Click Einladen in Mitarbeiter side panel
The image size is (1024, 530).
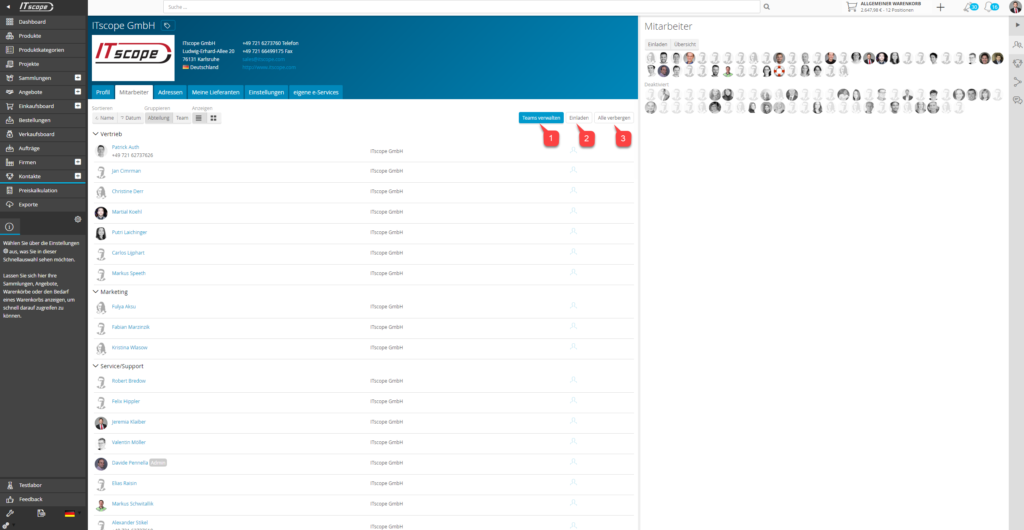coord(658,44)
